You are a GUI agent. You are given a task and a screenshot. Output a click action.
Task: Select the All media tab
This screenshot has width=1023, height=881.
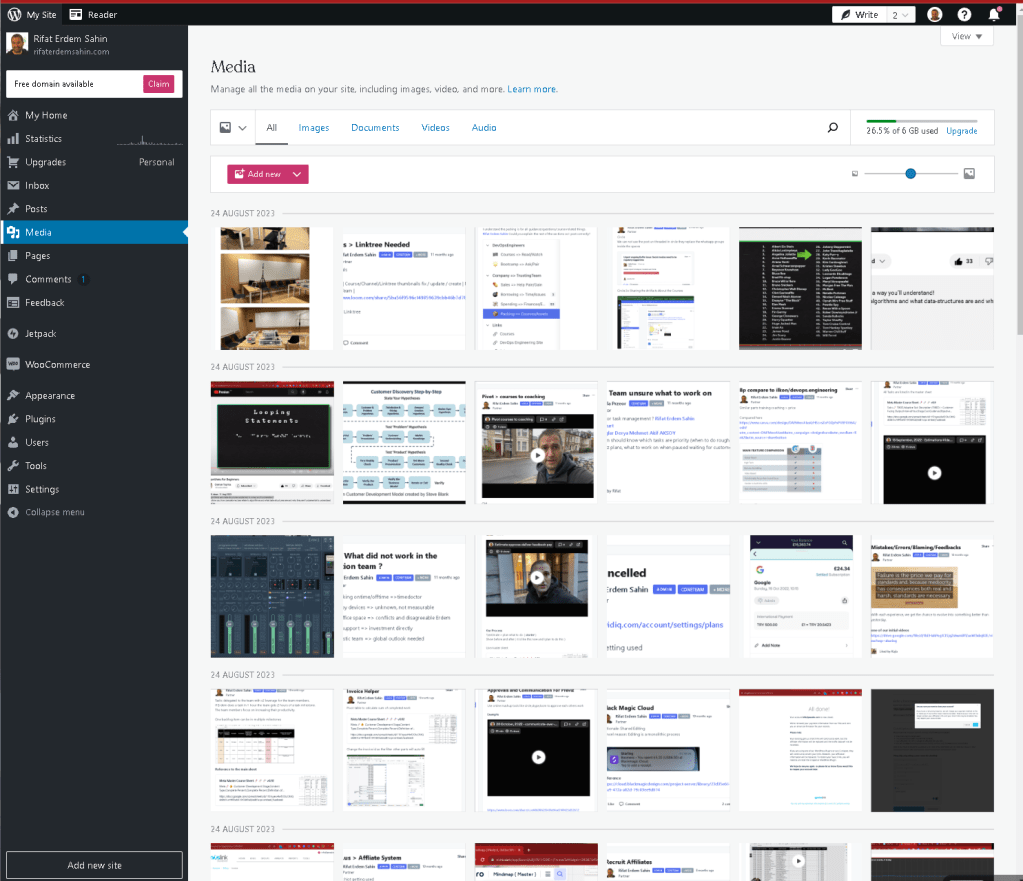coord(271,128)
